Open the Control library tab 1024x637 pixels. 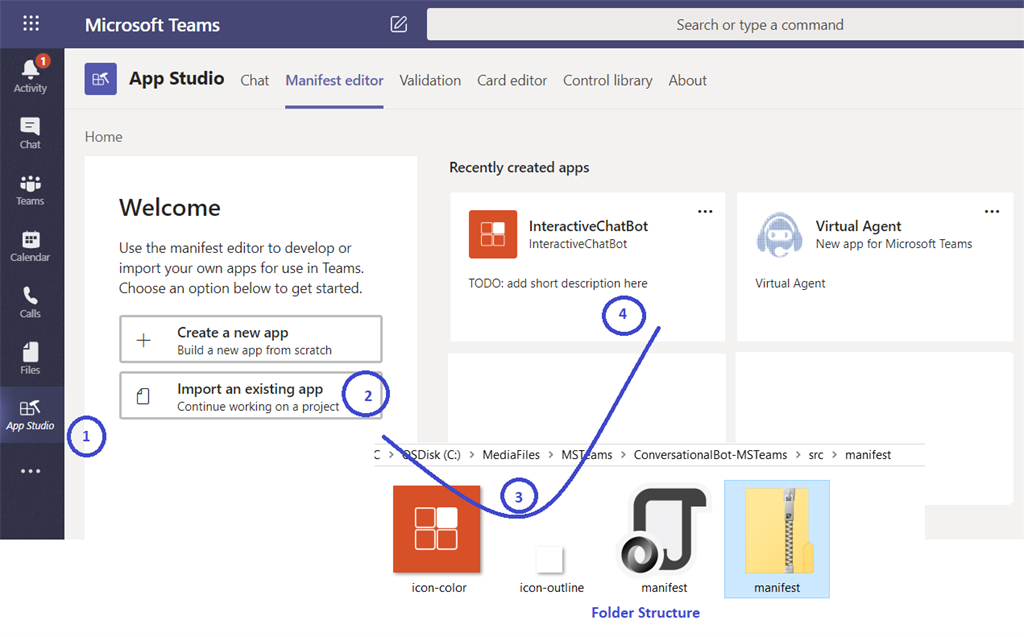pyautogui.click(x=607, y=80)
